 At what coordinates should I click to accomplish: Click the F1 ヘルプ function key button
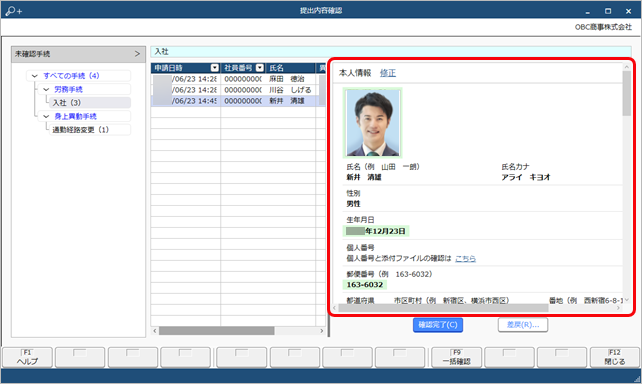(x=27, y=357)
